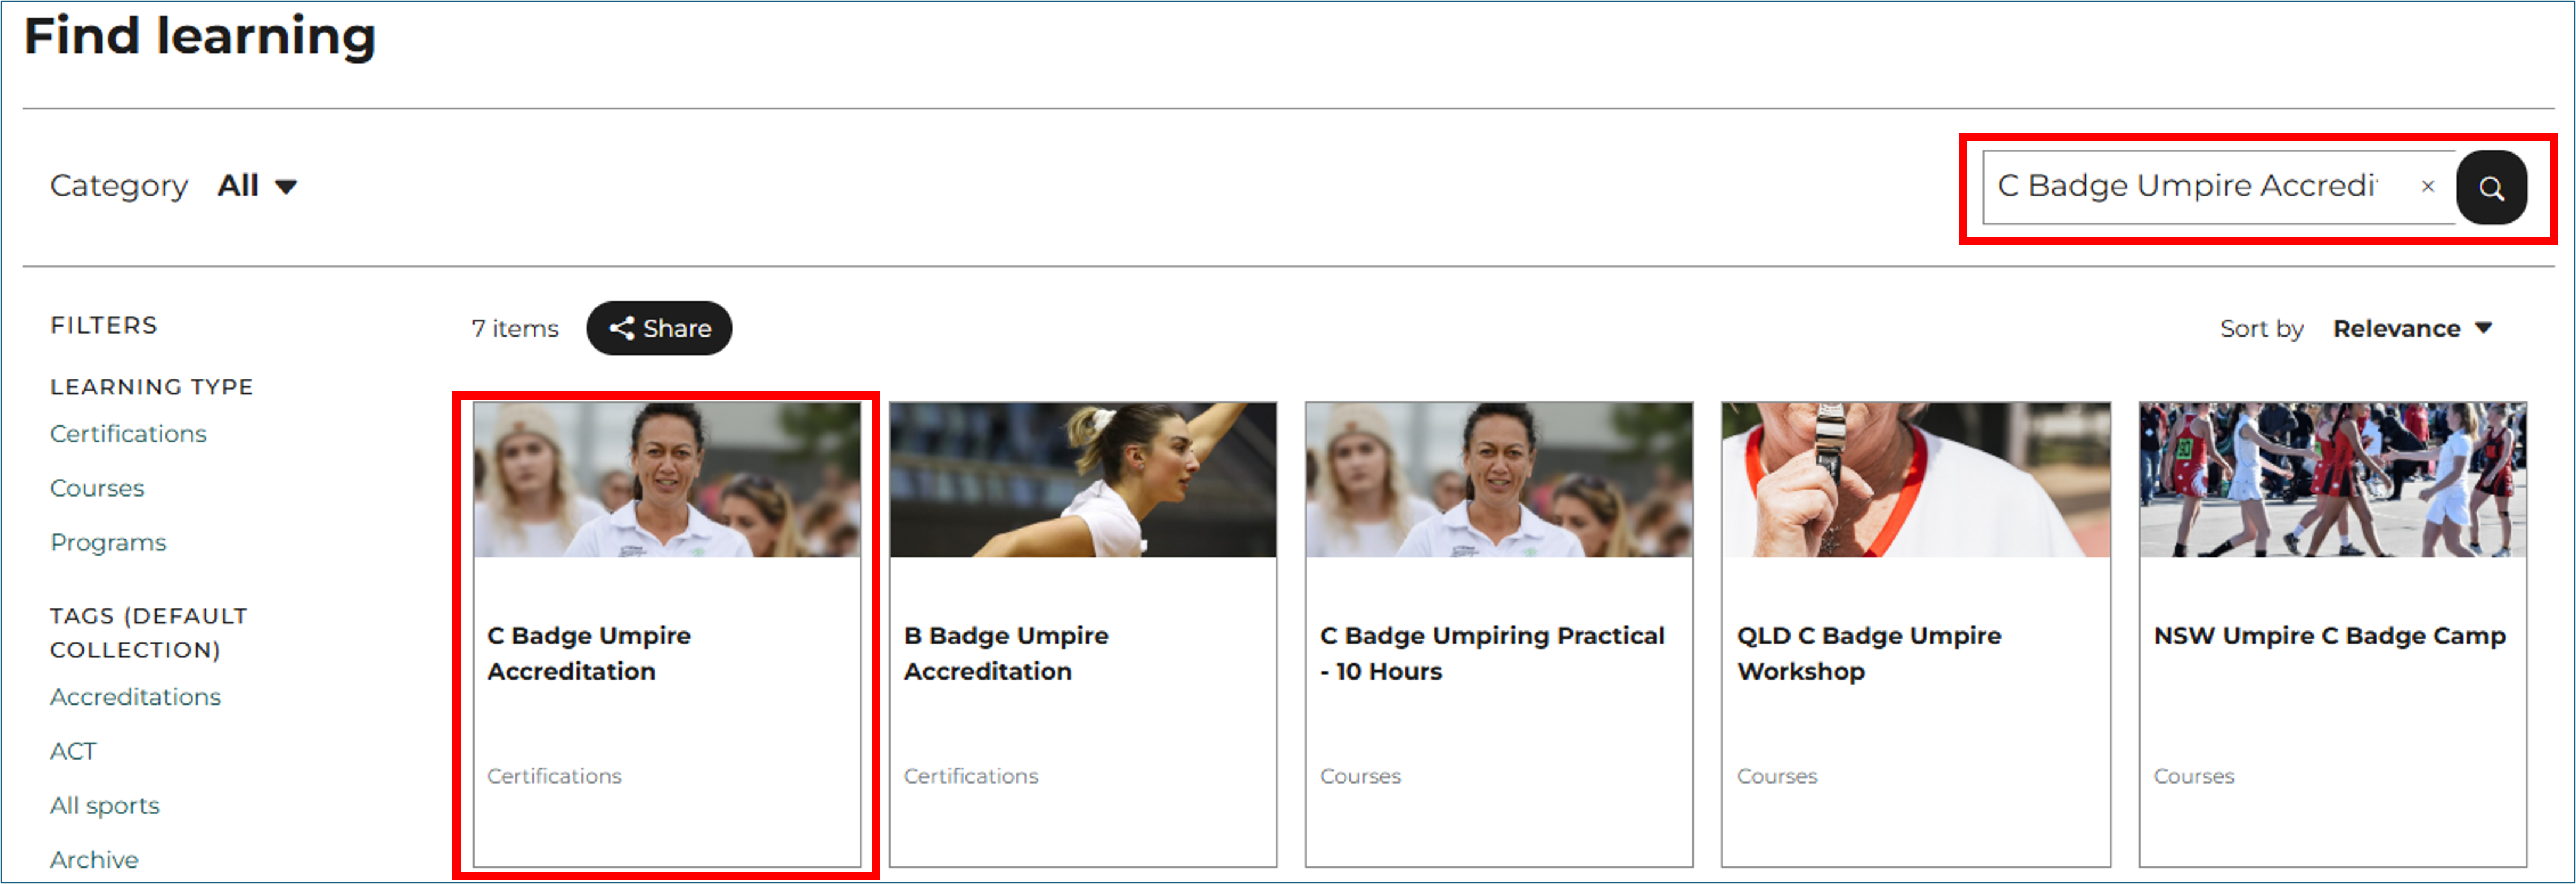Viewport: 2576px width, 884px height.
Task: Click C Badge Umpiring Practical - 10 Hours title
Action: point(1492,653)
